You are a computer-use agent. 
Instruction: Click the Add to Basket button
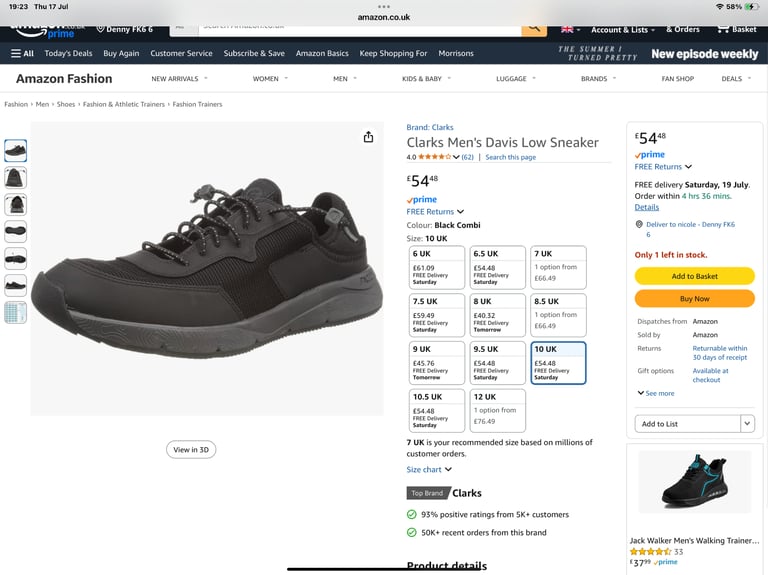point(695,276)
